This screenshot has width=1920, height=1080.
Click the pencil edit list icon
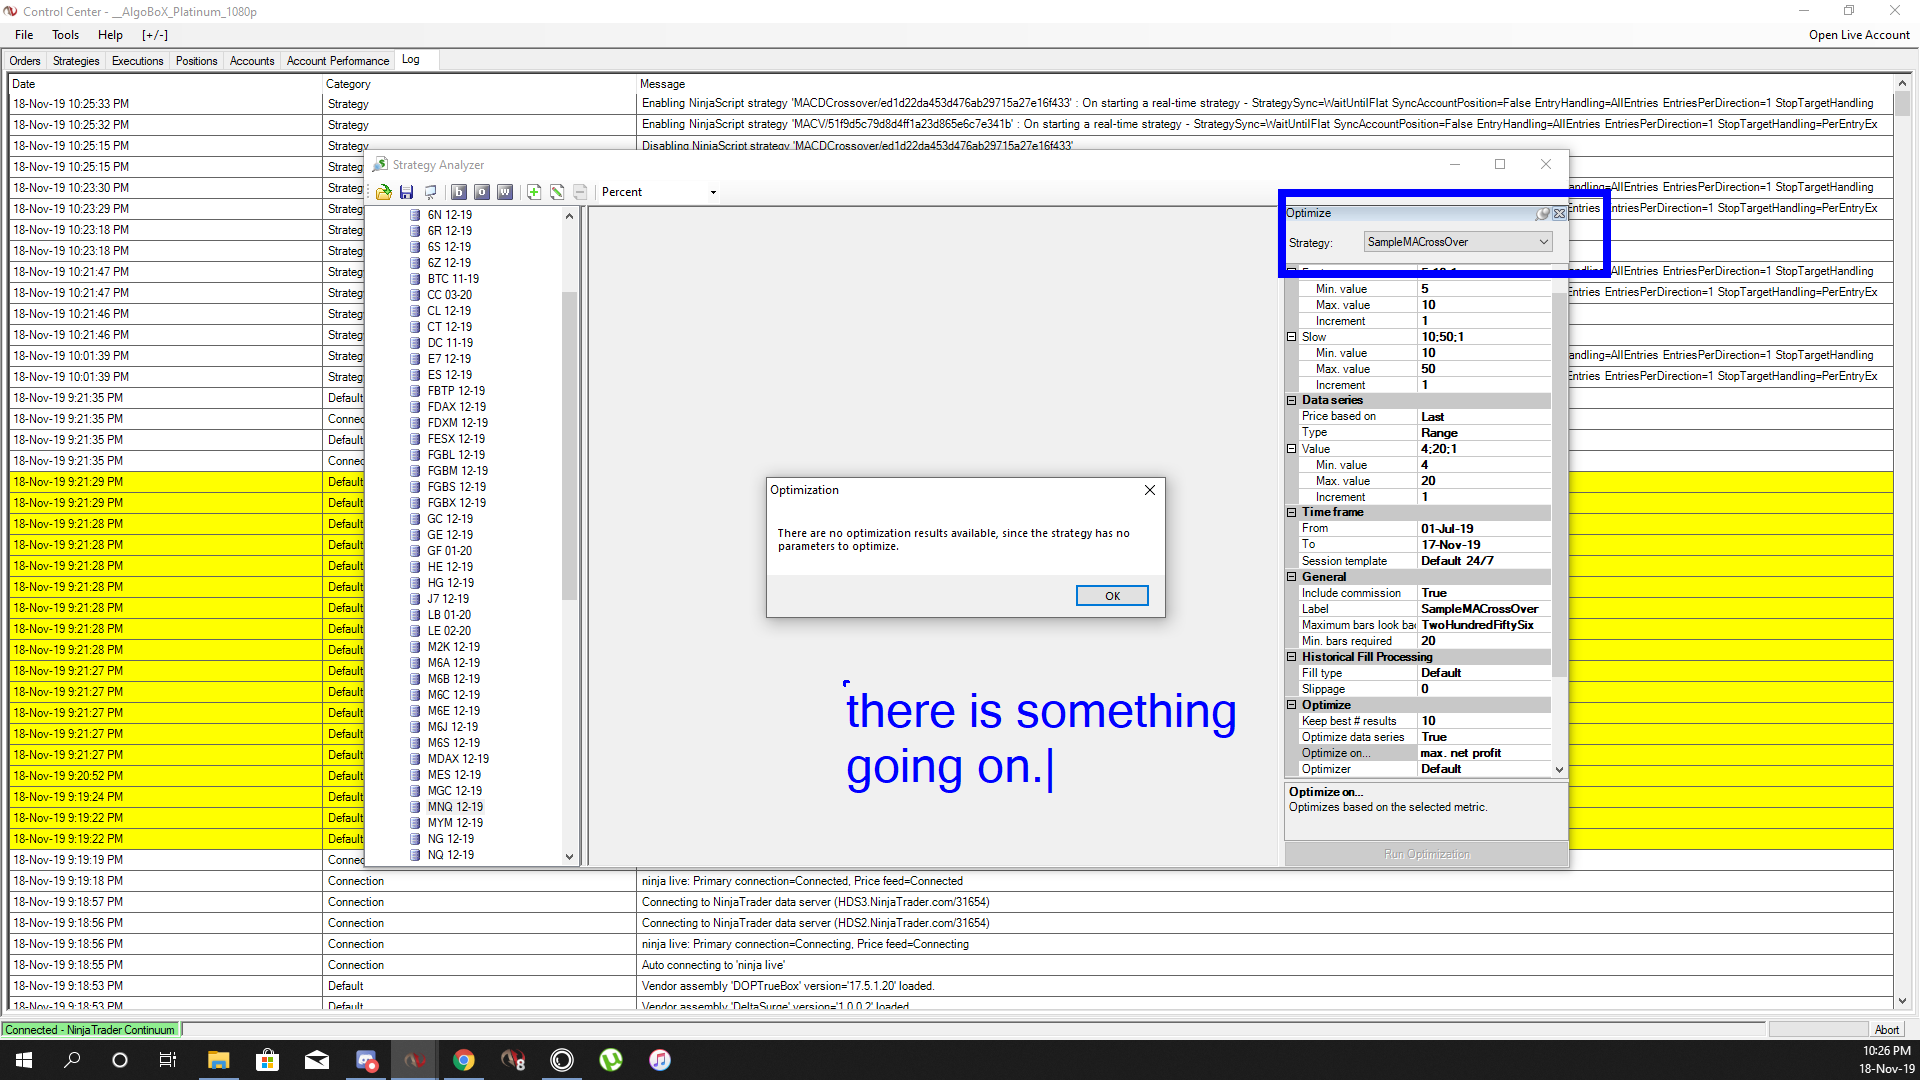point(557,192)
